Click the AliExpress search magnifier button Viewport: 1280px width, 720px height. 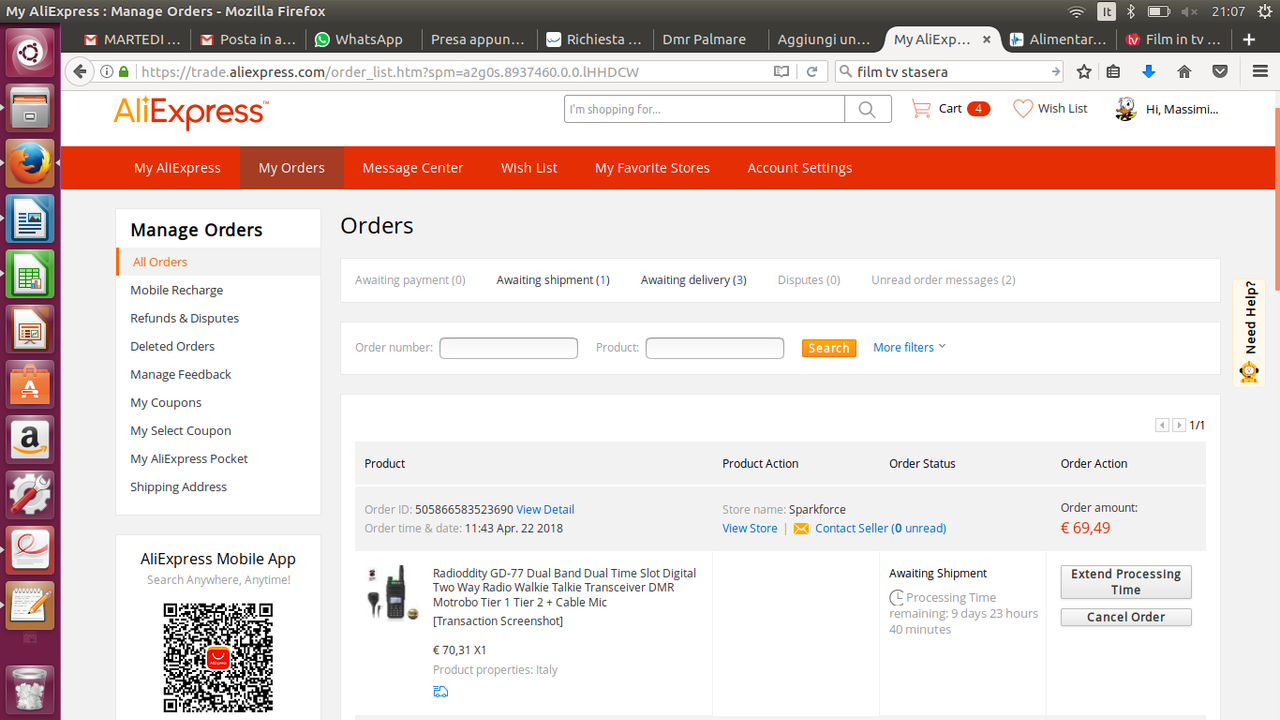point(868,109)
